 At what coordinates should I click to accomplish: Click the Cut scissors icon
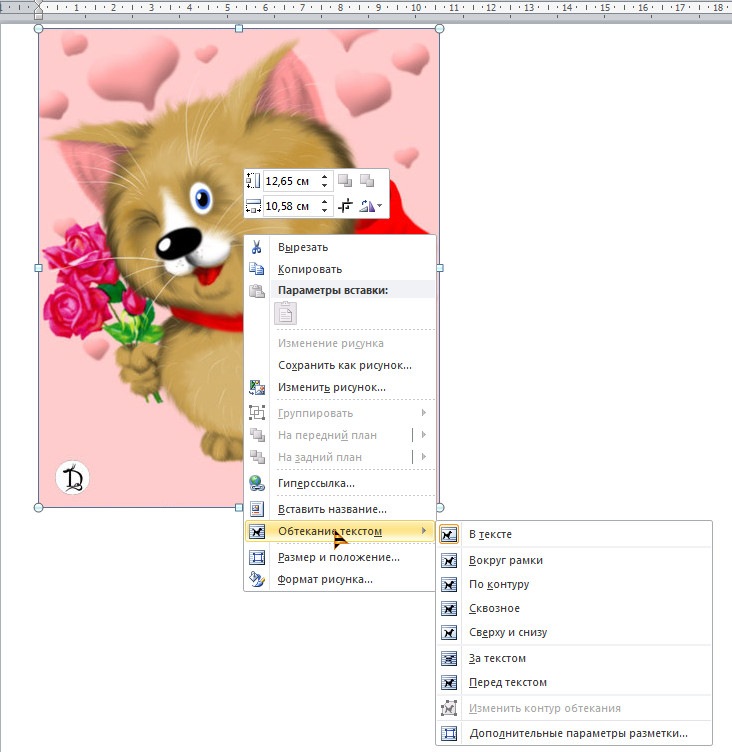coord(257,247)
